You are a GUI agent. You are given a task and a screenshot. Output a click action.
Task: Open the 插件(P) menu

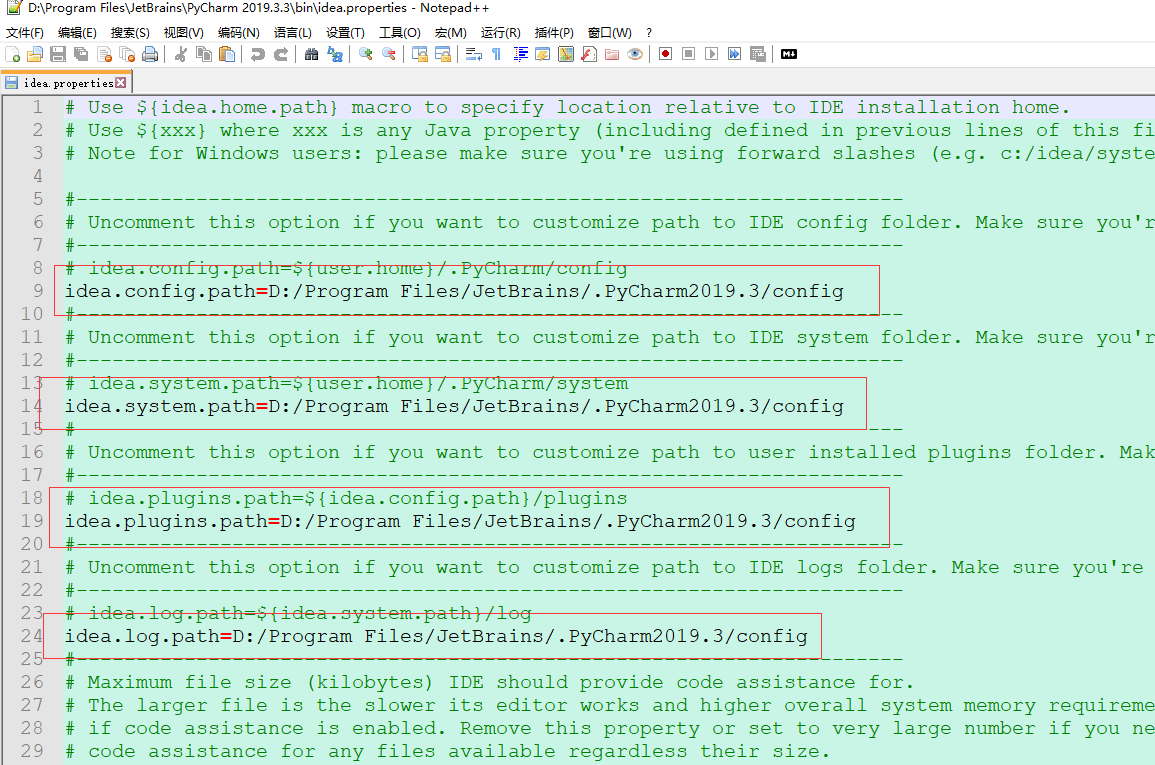(554, 32)
